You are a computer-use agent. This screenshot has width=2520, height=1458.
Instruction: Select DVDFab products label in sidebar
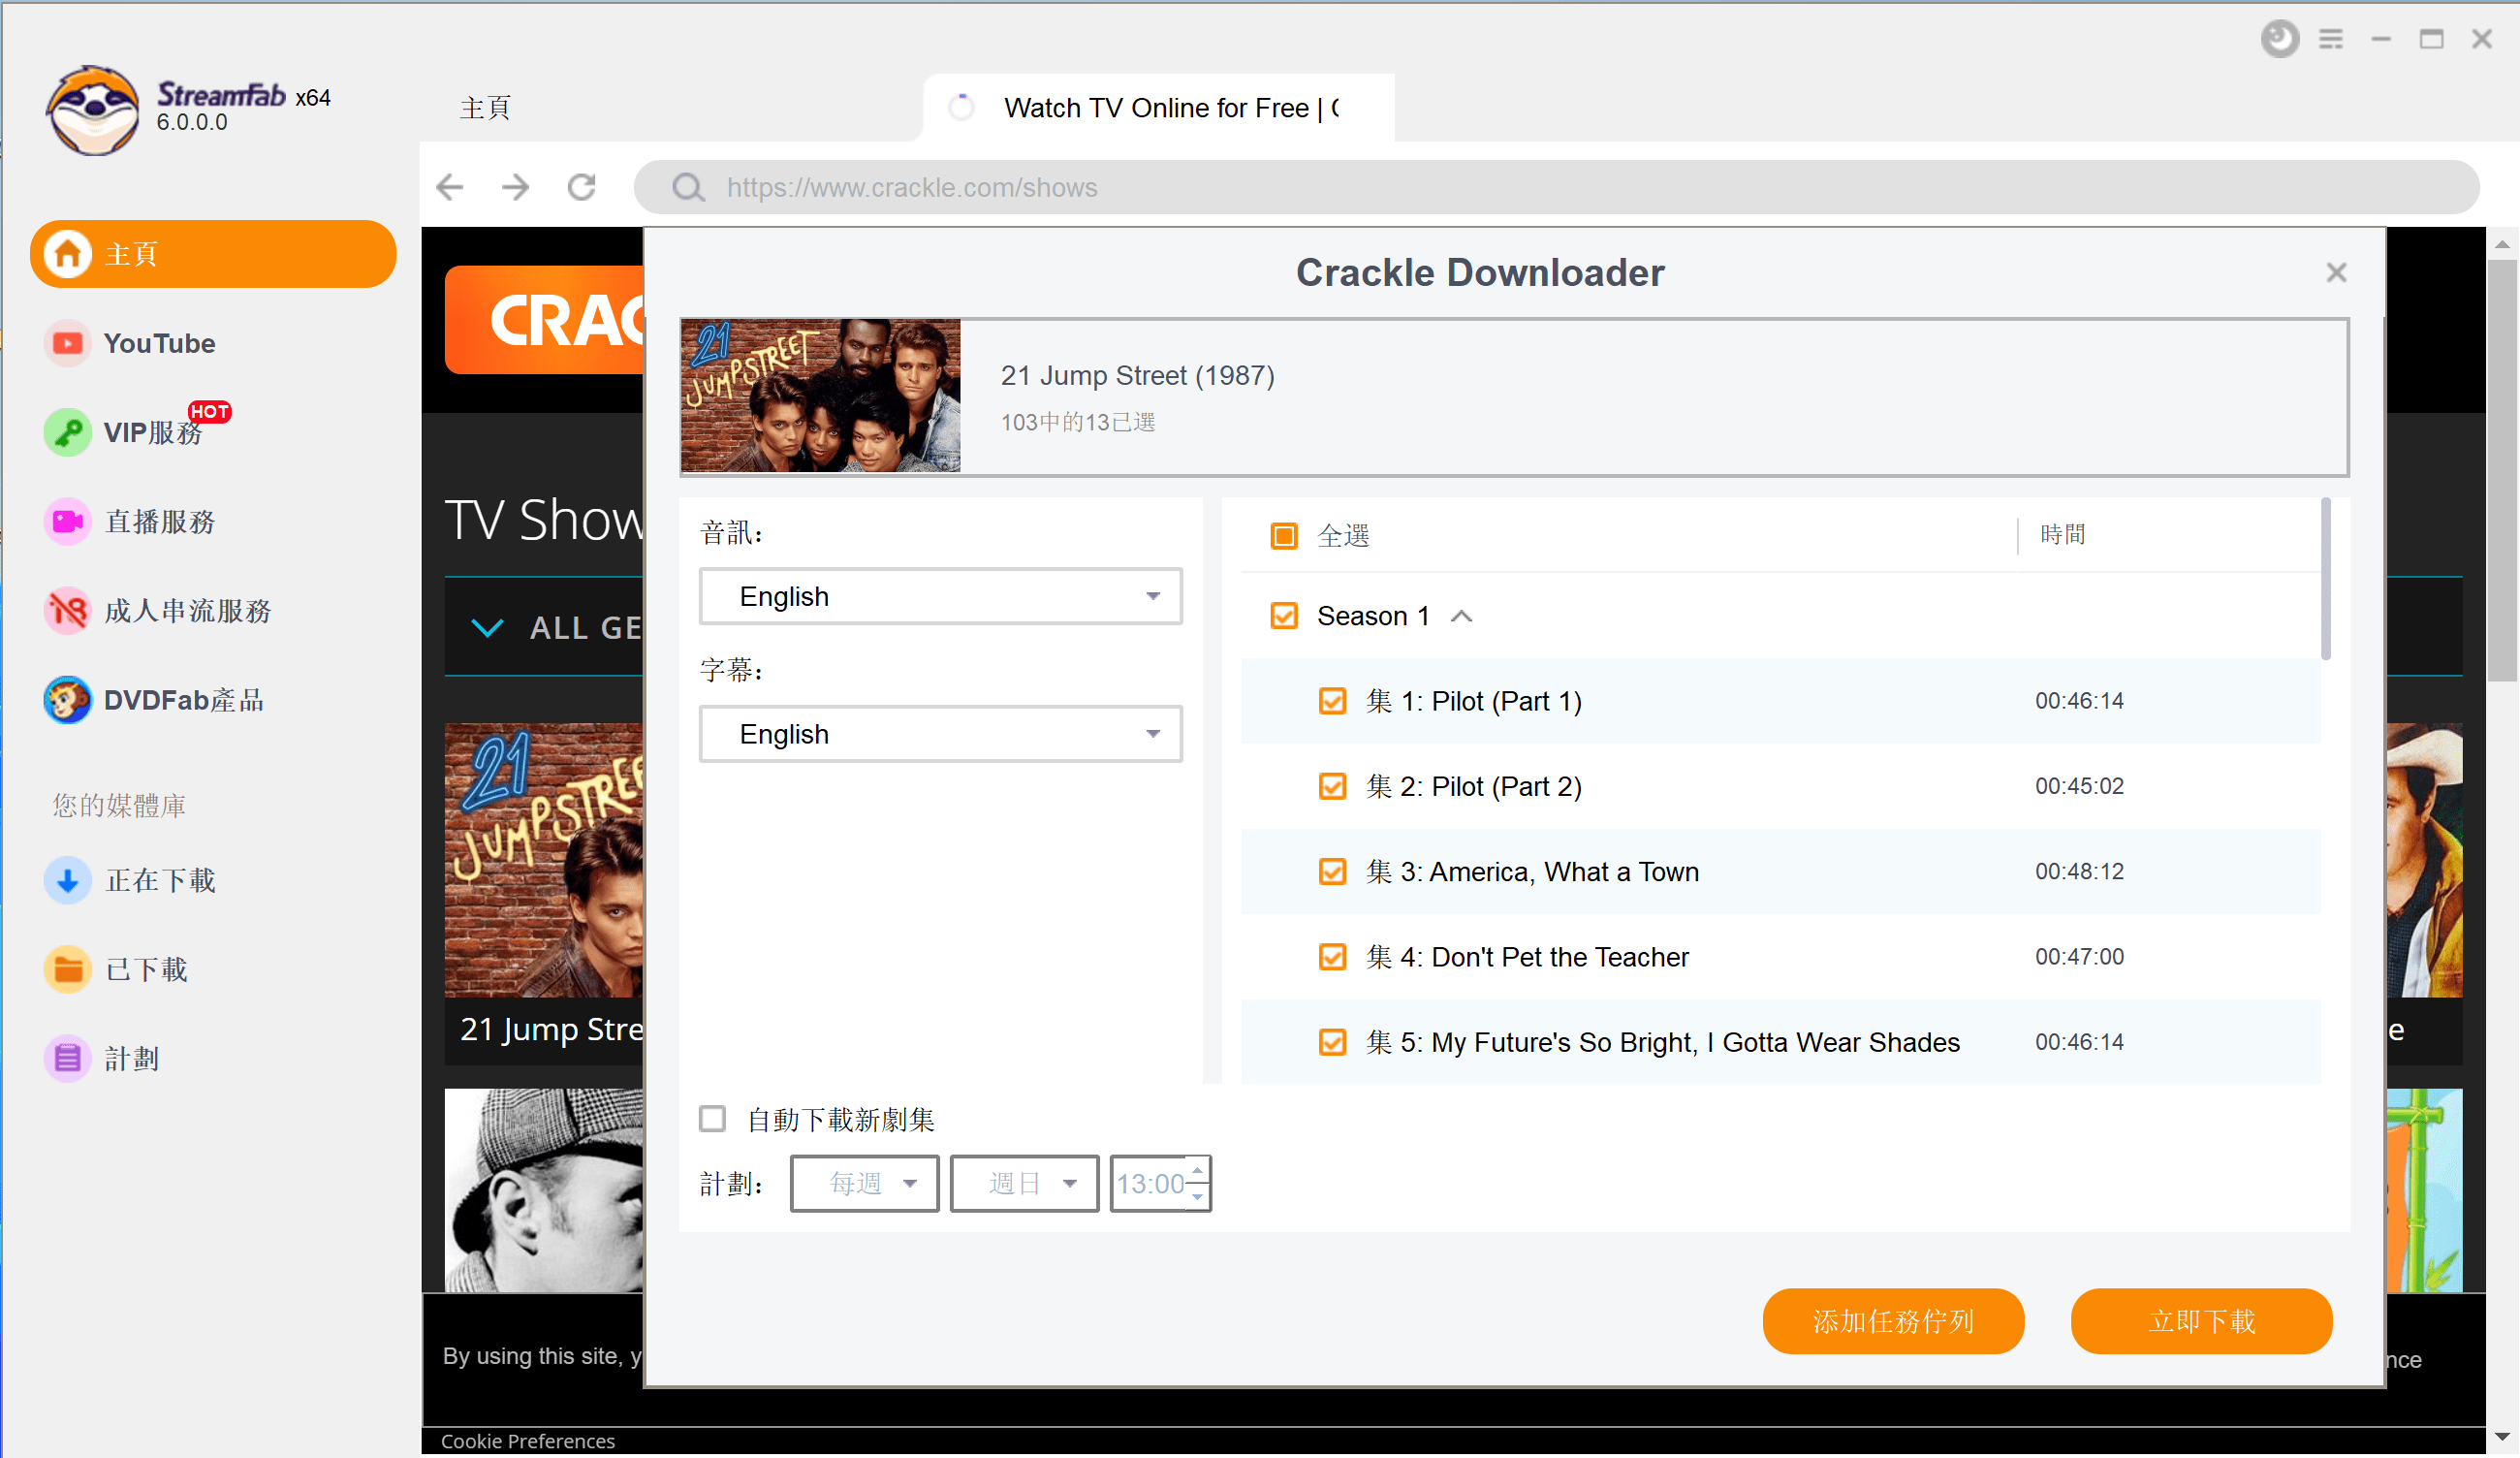point(184,700)
